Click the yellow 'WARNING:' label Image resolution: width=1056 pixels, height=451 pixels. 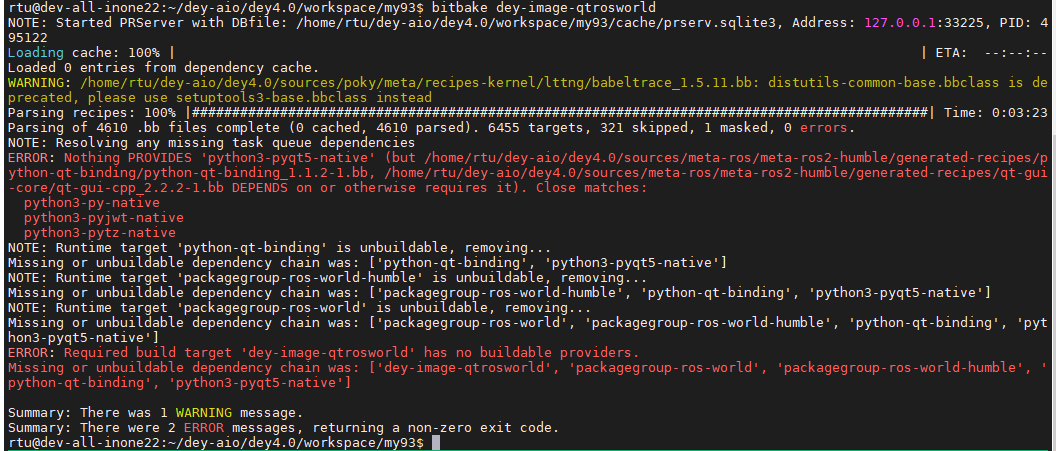(x=39, y=83)
